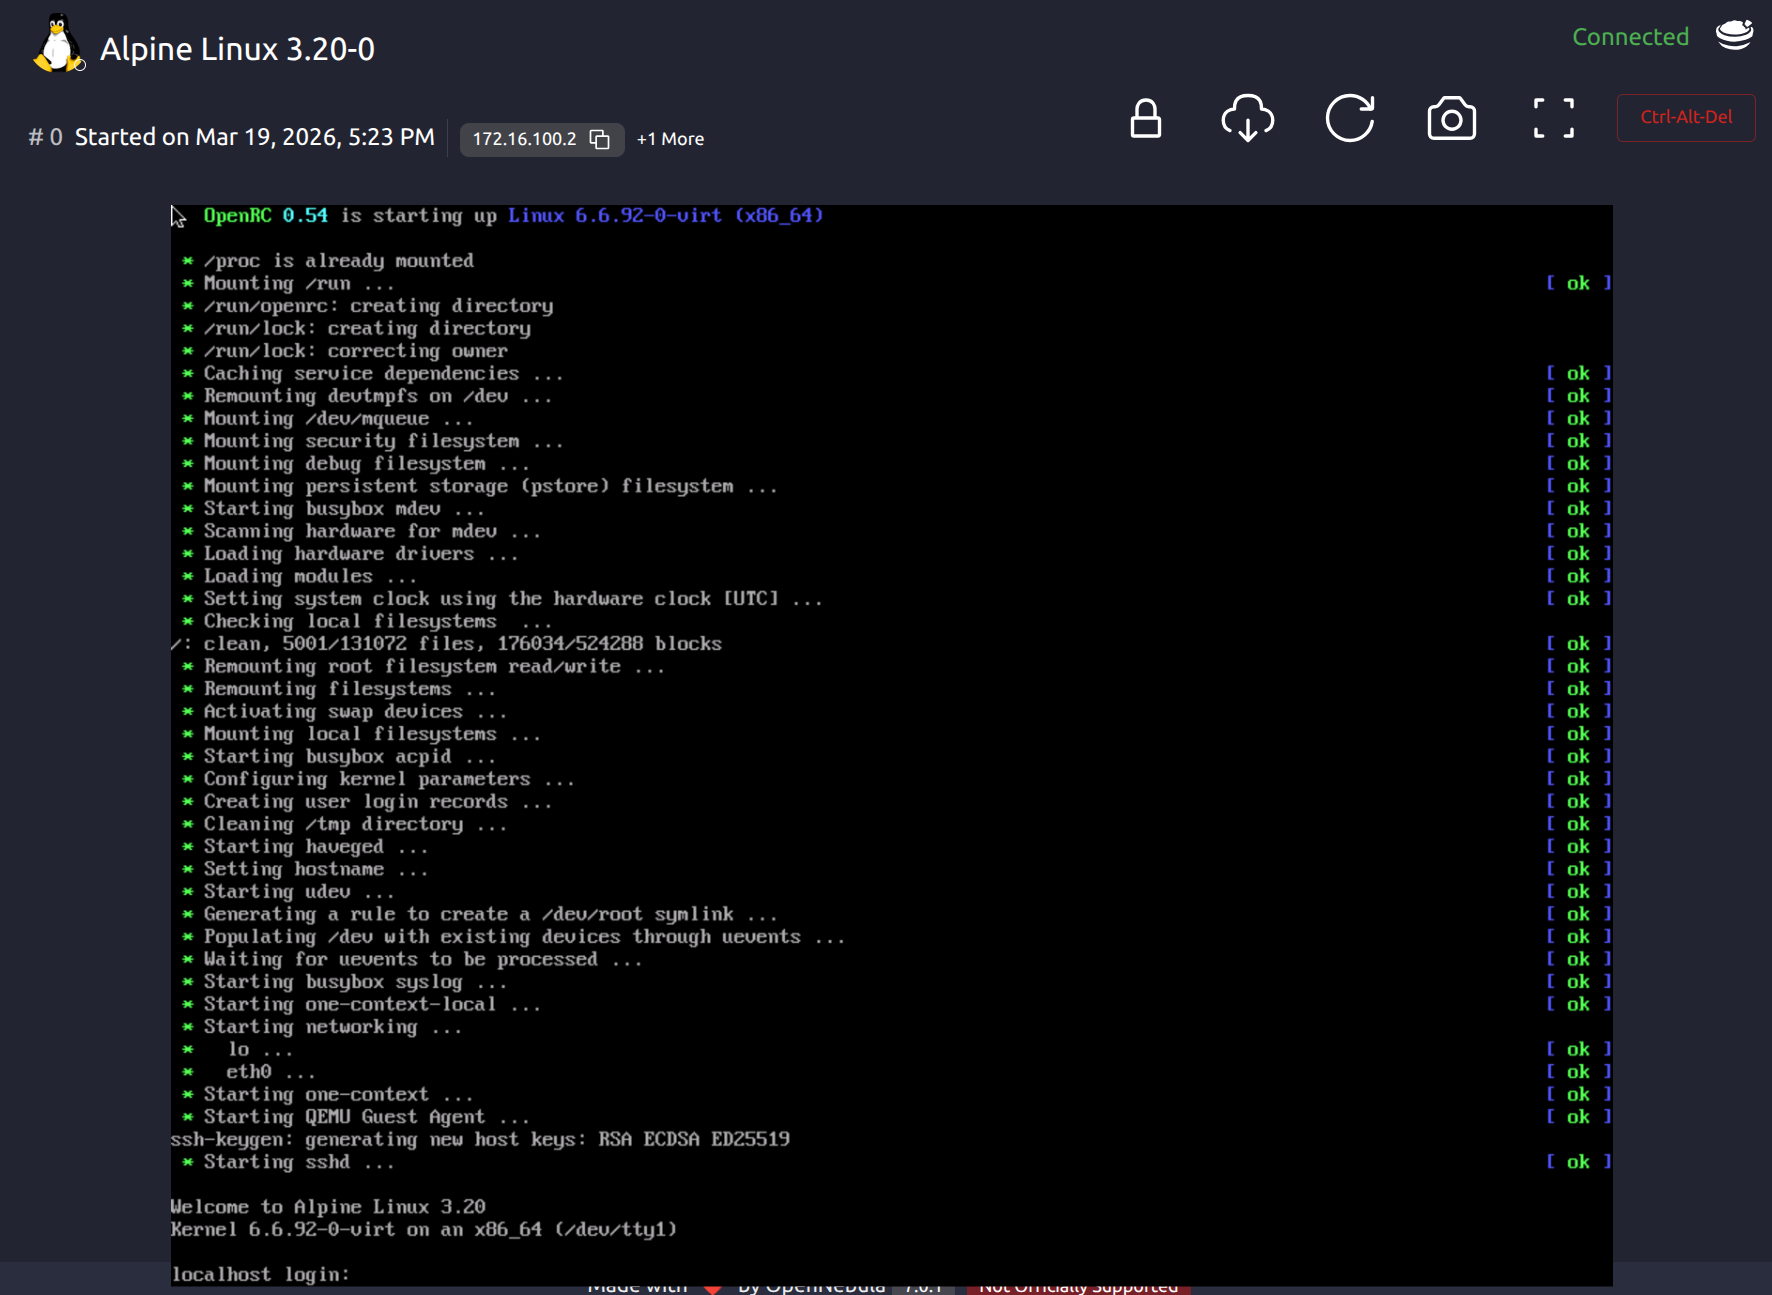The image size is (1772, 1295).
Task: Click the cloud download icon
Action: (1247, 118)
